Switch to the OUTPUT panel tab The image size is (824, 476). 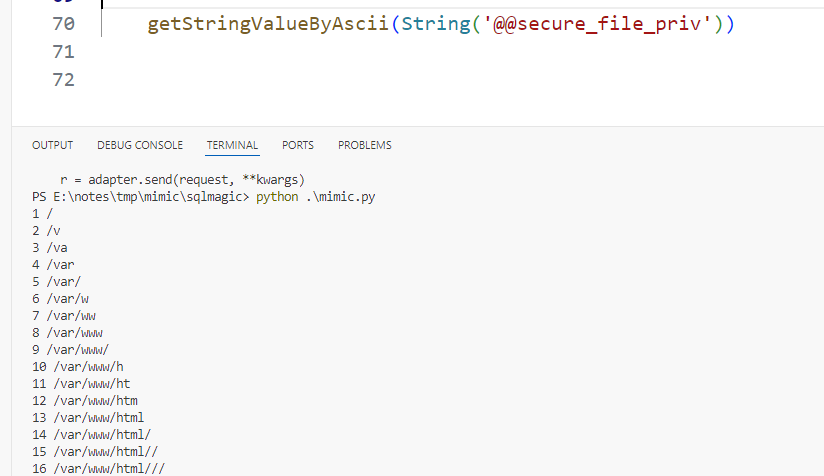(x=52, y=145)
